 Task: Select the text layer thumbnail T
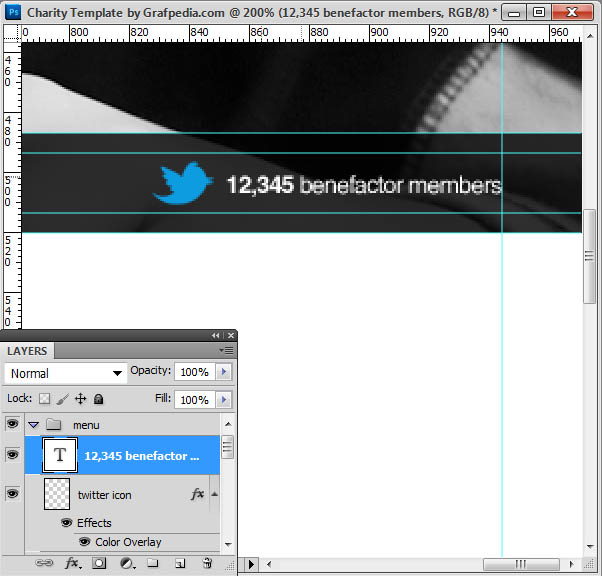tap(60, 455)
